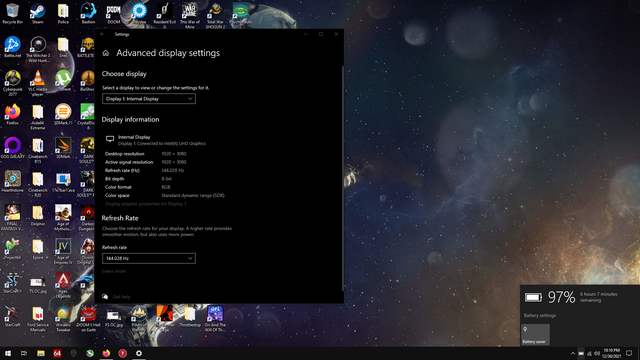Click the Settings back arrow
The width and height of the screenshot is (640, 360).
click(x=102, y=34)
